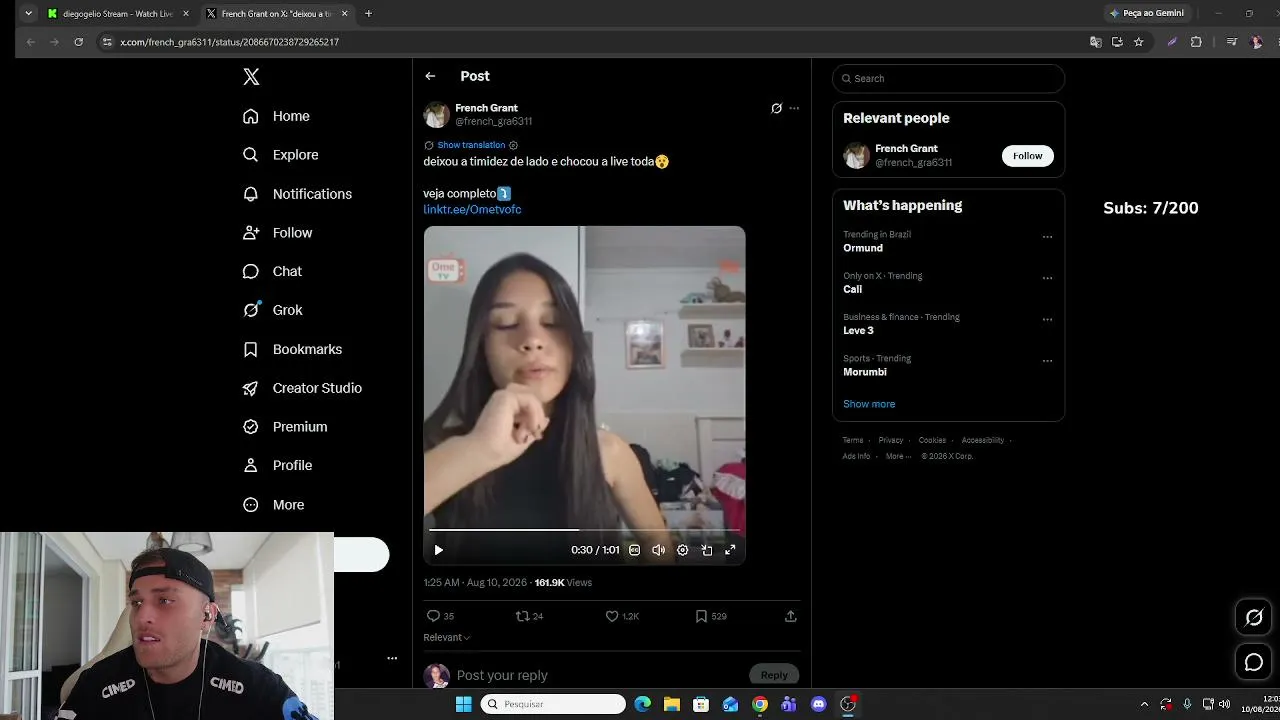1280x720 pixels.
Task: Open the floating Grok button
Action: (x=1253, y=618)
